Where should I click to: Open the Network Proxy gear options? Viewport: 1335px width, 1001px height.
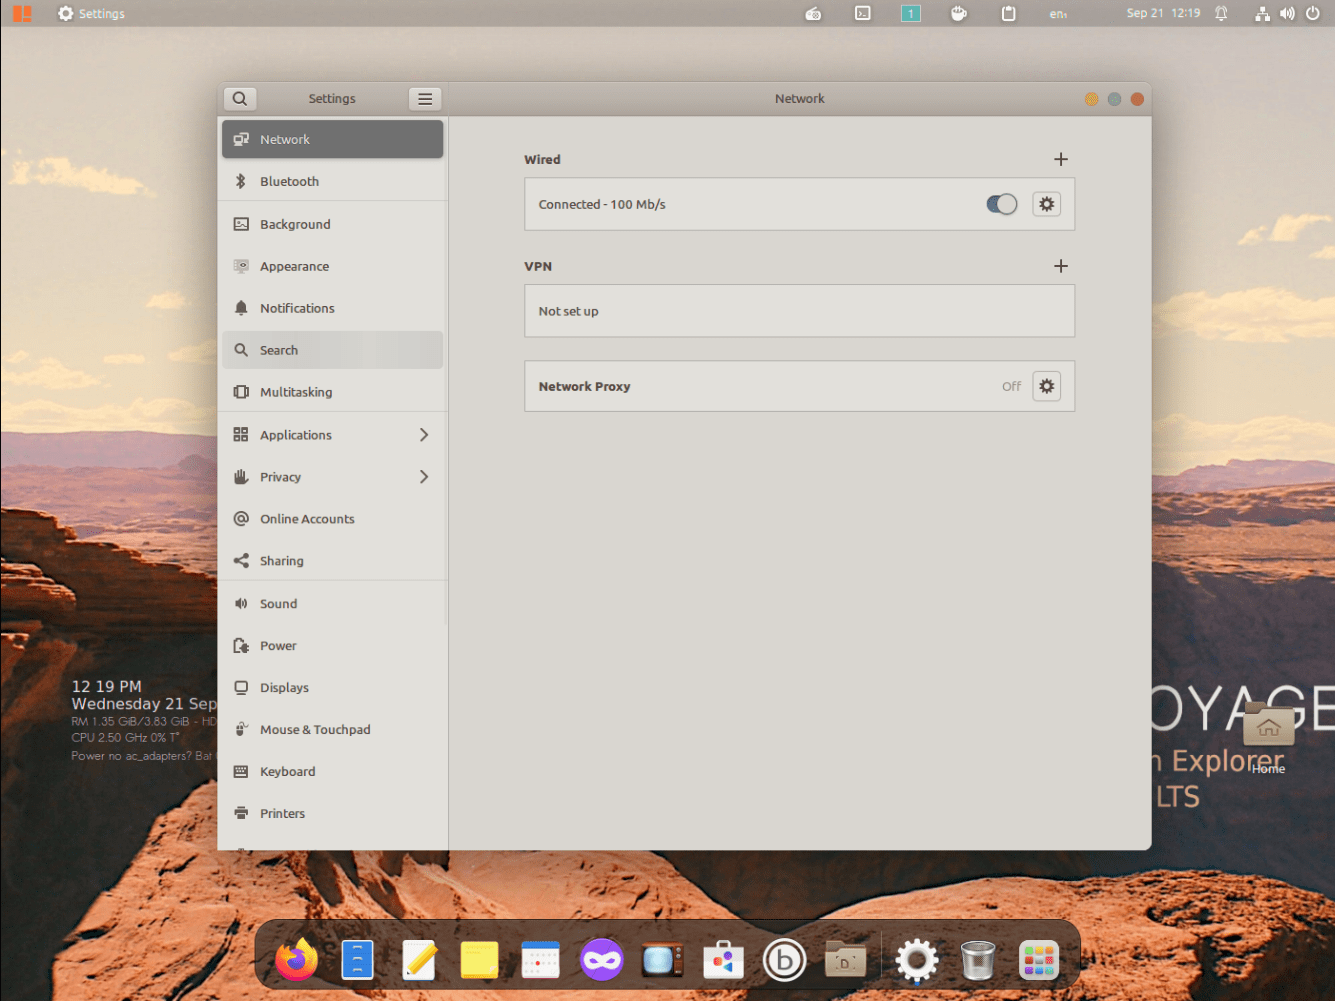click(1046, 386)
